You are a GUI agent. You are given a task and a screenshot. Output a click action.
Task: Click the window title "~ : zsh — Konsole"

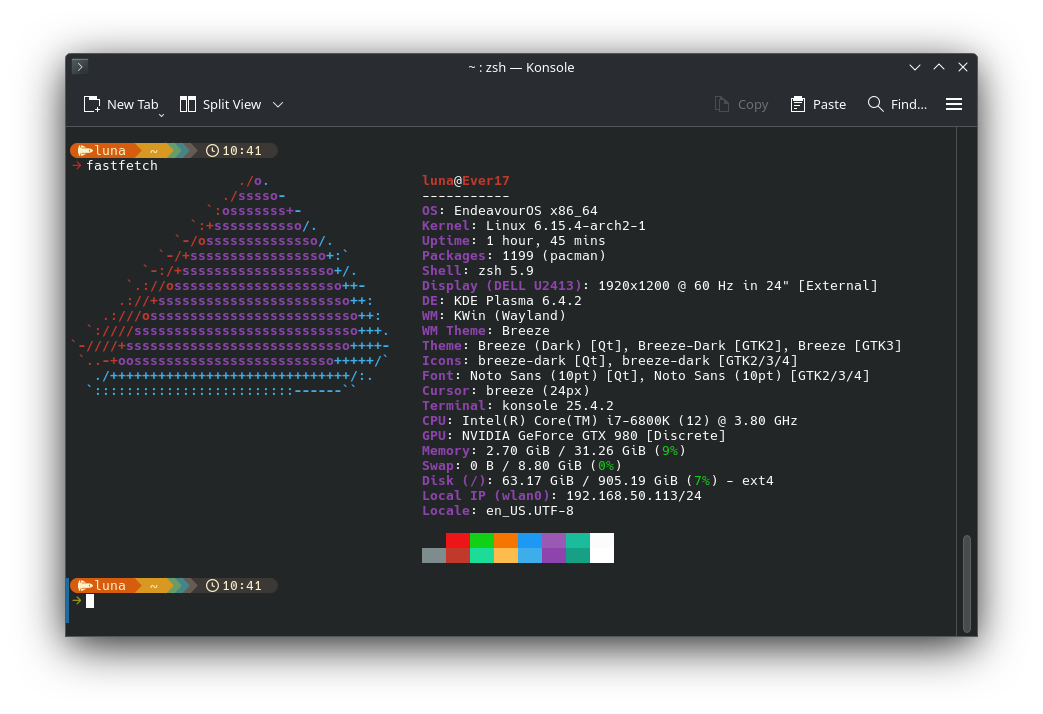click(x=521, y=67)
